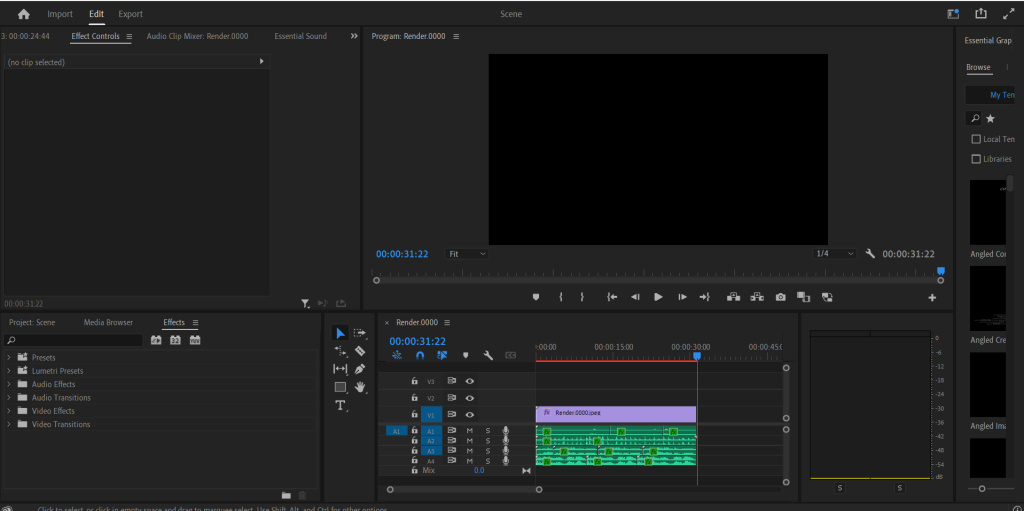This screenshot has width=1024, height=511.
Task: Expand the Video Transitions folder
Action: tap(9, 424)
